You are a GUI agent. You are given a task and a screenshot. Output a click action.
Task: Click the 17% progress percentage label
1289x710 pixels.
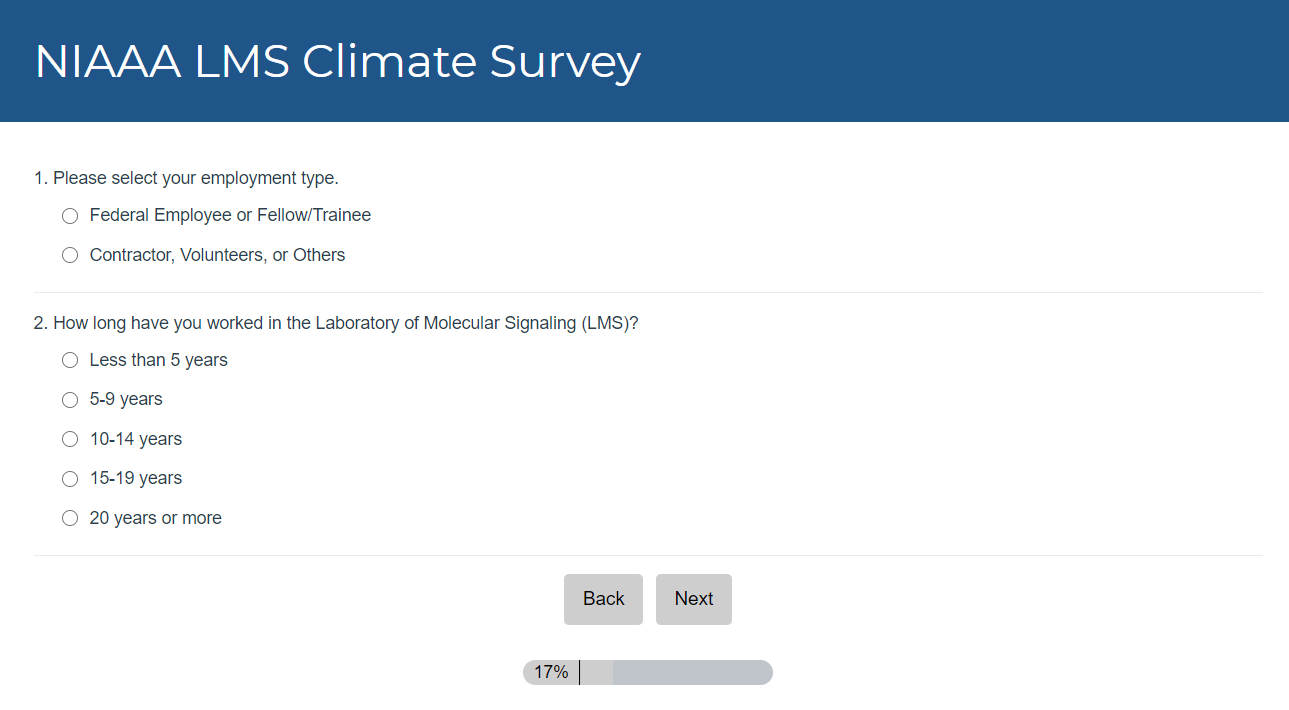[551, 672]
